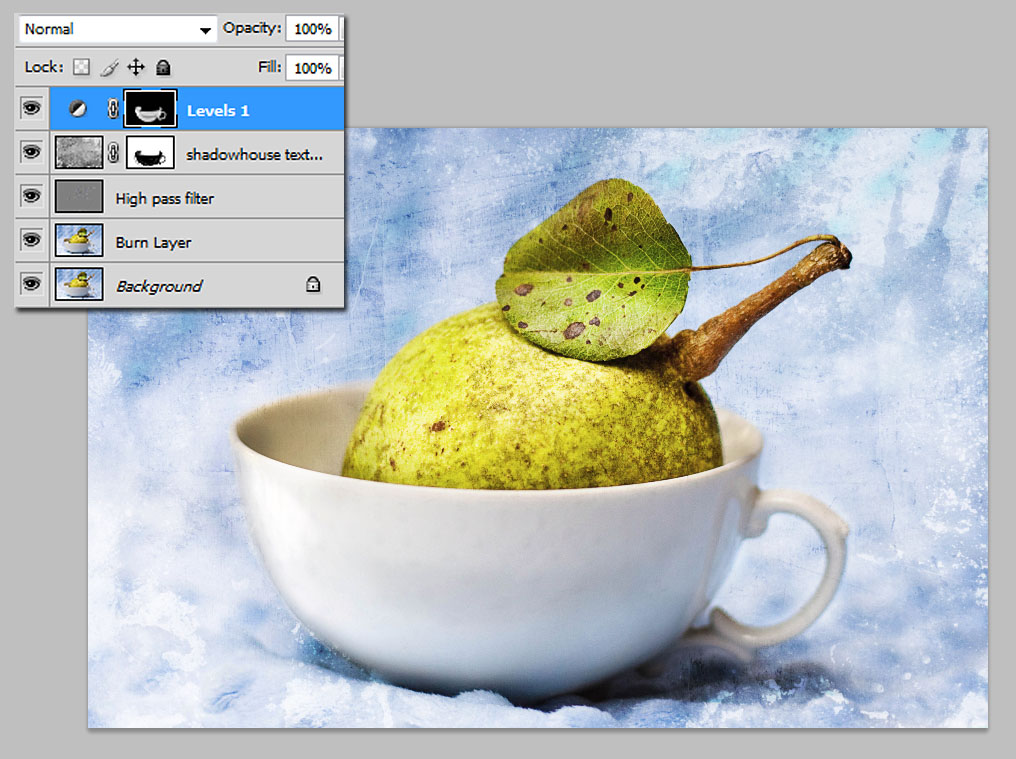
Task: Hide the Background layer
Action: (x=31, y=285)
